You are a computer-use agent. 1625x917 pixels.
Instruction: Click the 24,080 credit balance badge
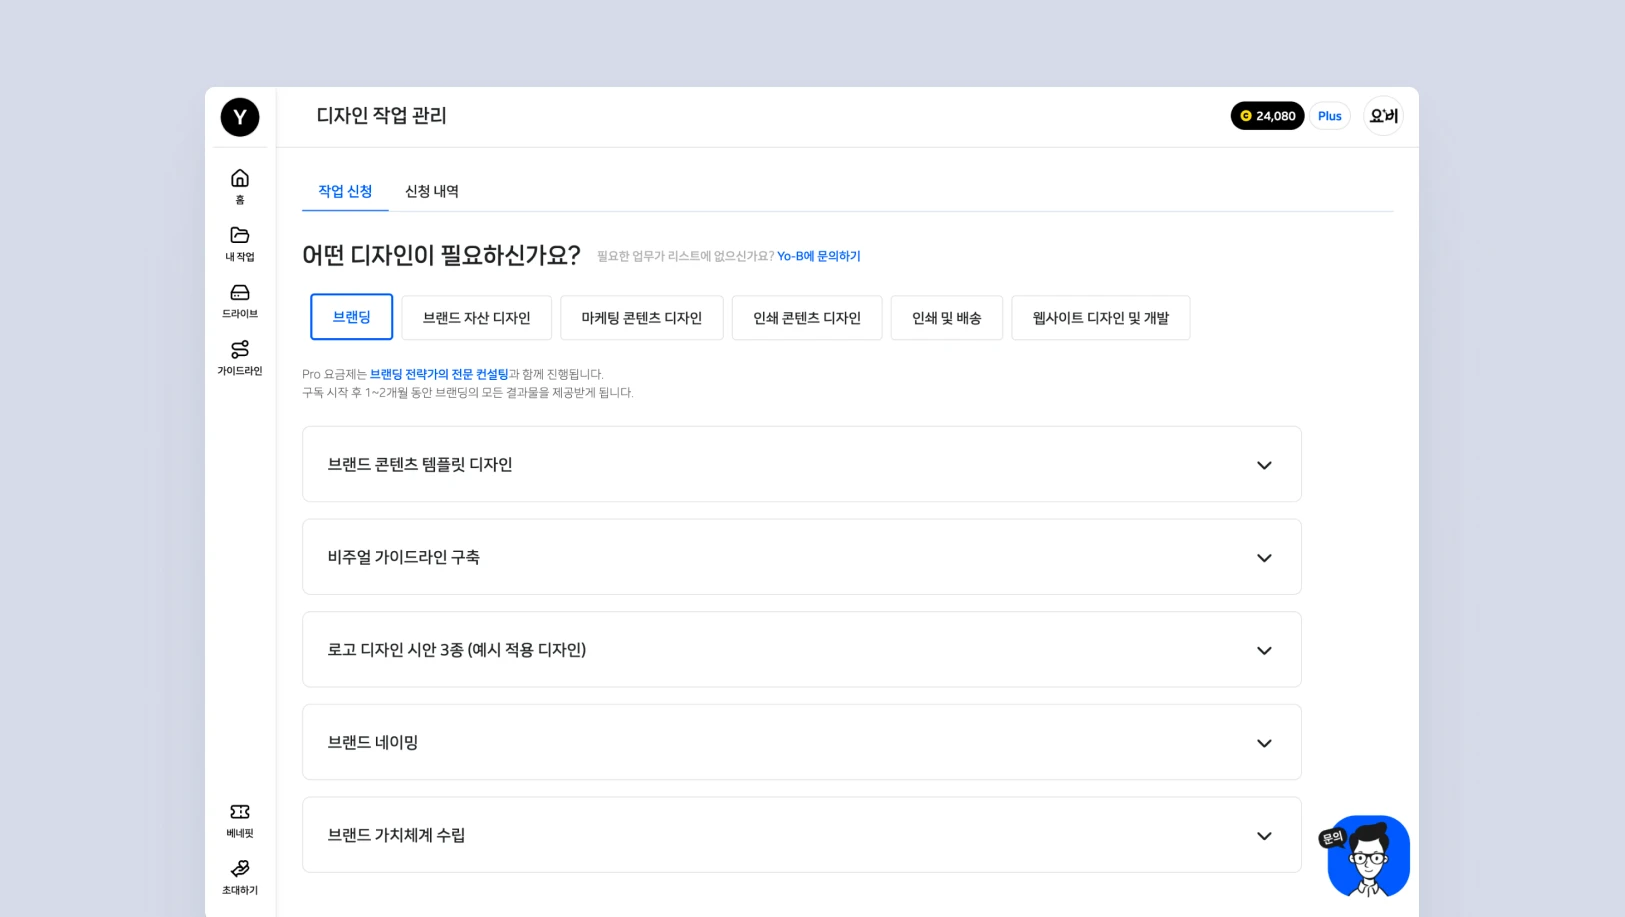[x=1267, y=116]
